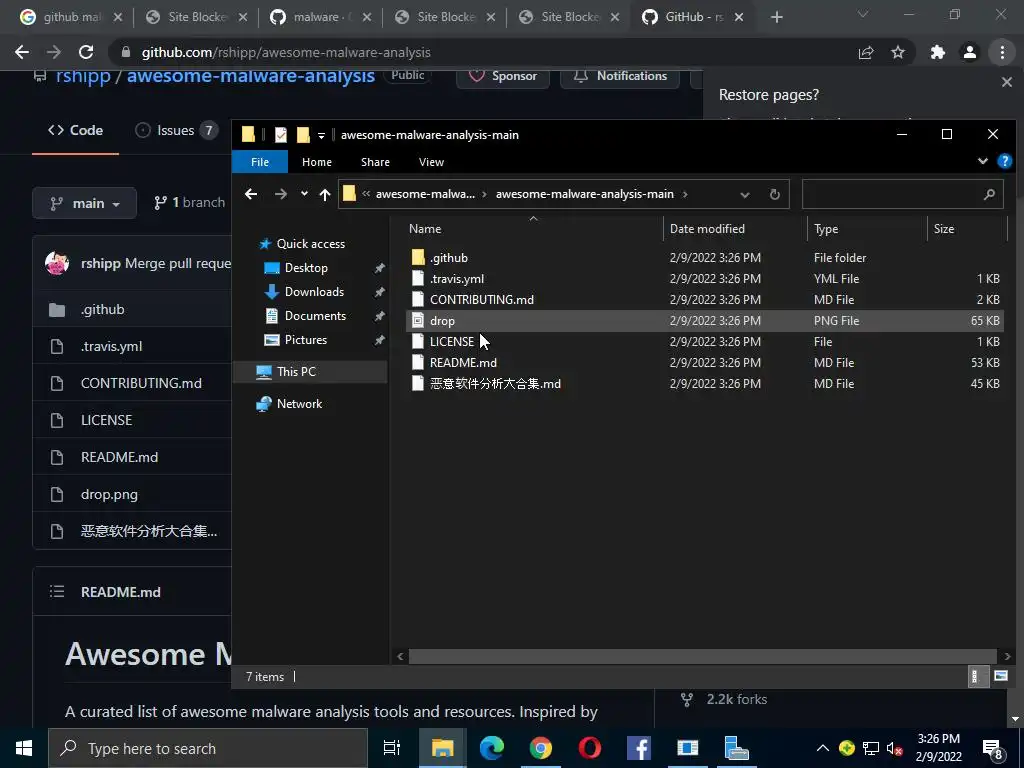This screenshot has width=1024, height=768.
Task: Close the Restore pages popup
Action: (1006, 82)
